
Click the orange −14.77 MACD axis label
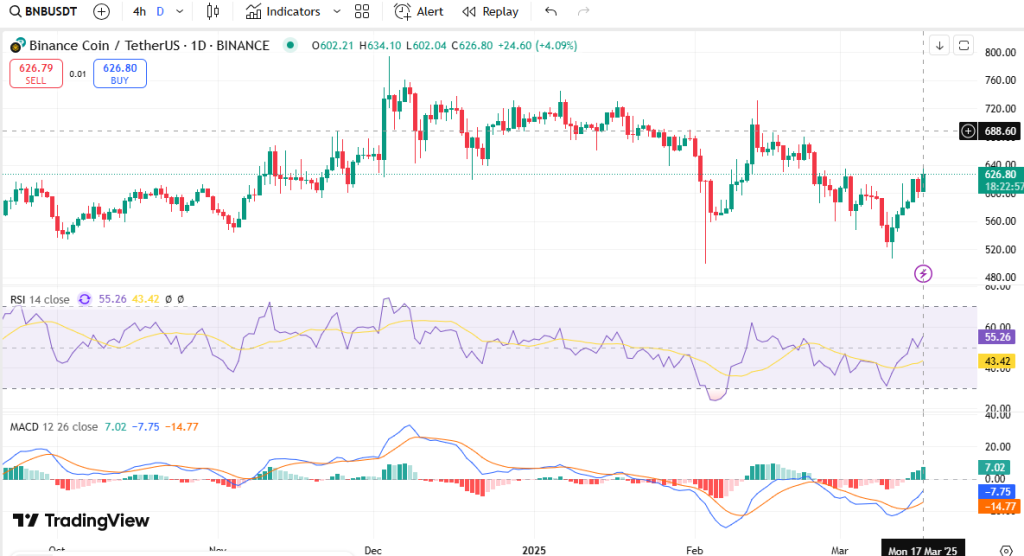(999, 506)
